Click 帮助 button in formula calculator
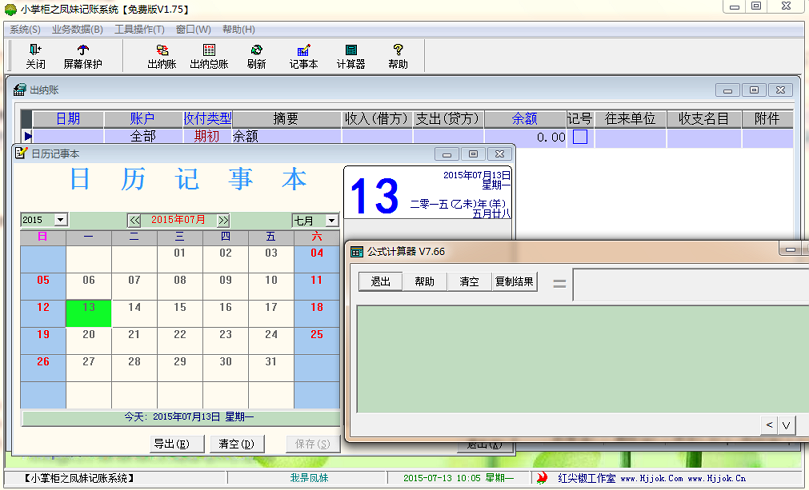The image size is (809, 490). pyautogui.click(x=425, y=282)
